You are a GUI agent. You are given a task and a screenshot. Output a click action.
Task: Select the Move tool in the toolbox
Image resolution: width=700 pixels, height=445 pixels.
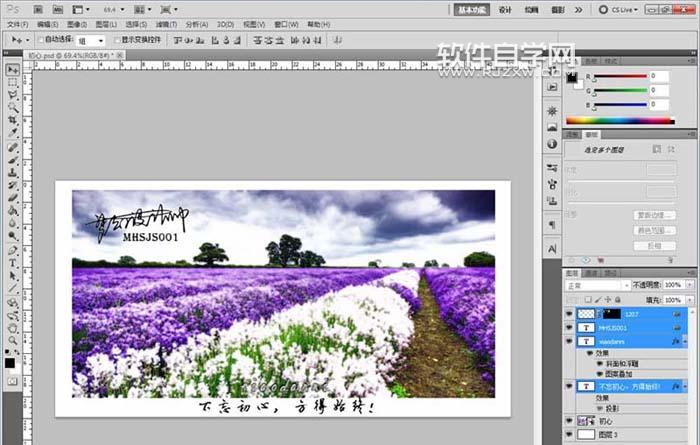(12, 70)
